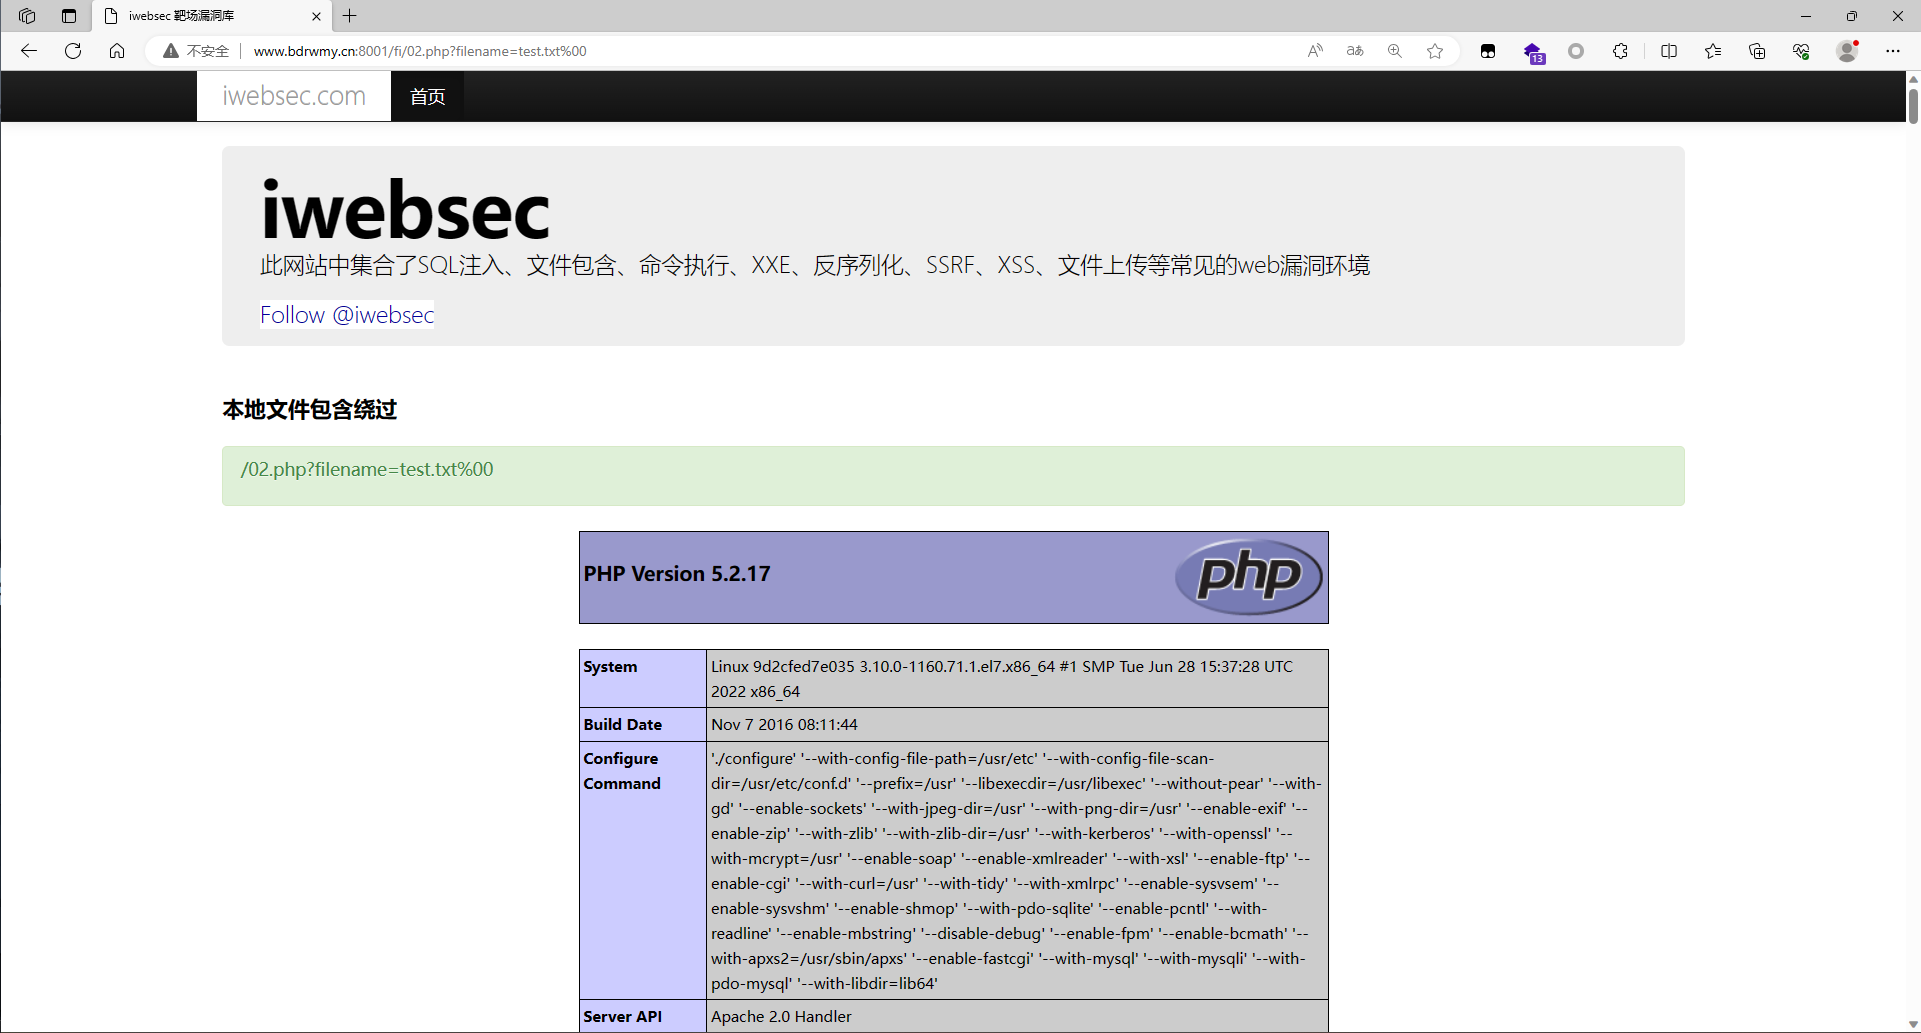Go back to the previous page
Viewport: 1921px width, 1033px height.
29,51
